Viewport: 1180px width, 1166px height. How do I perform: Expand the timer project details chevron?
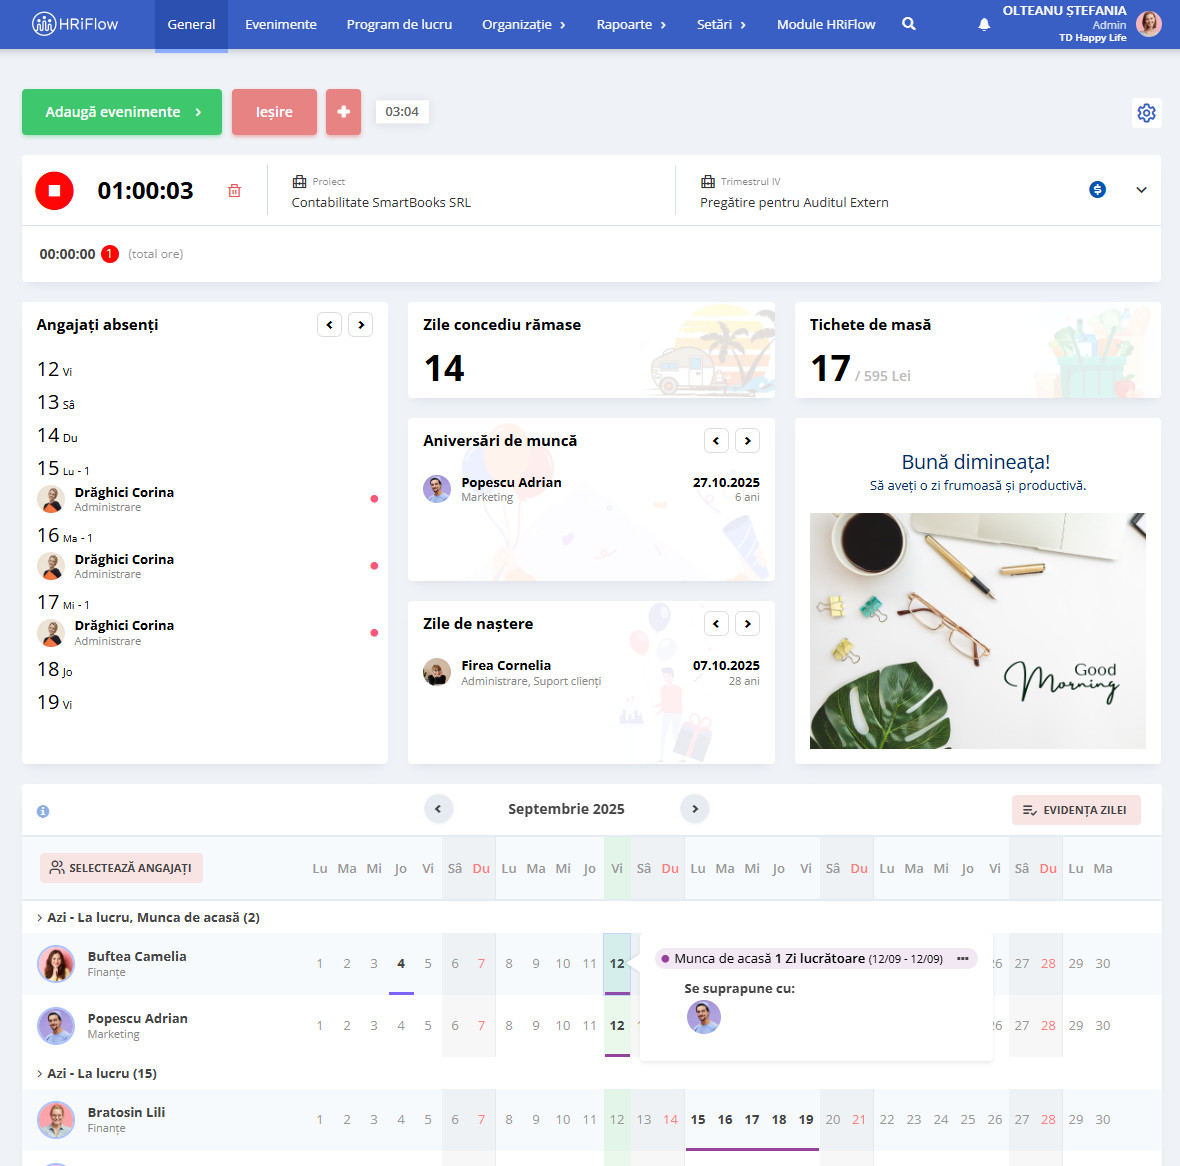click(x=1141, y=190)
